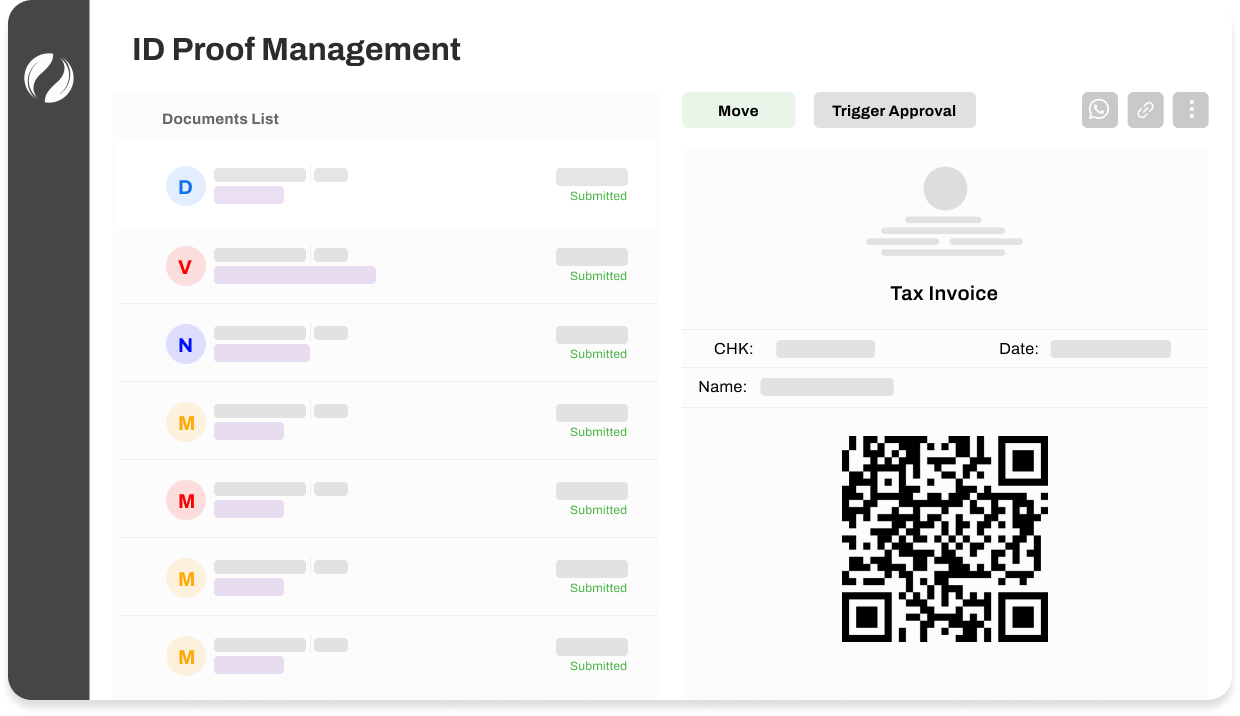Click the Date: label

(x=1019, y=349)
